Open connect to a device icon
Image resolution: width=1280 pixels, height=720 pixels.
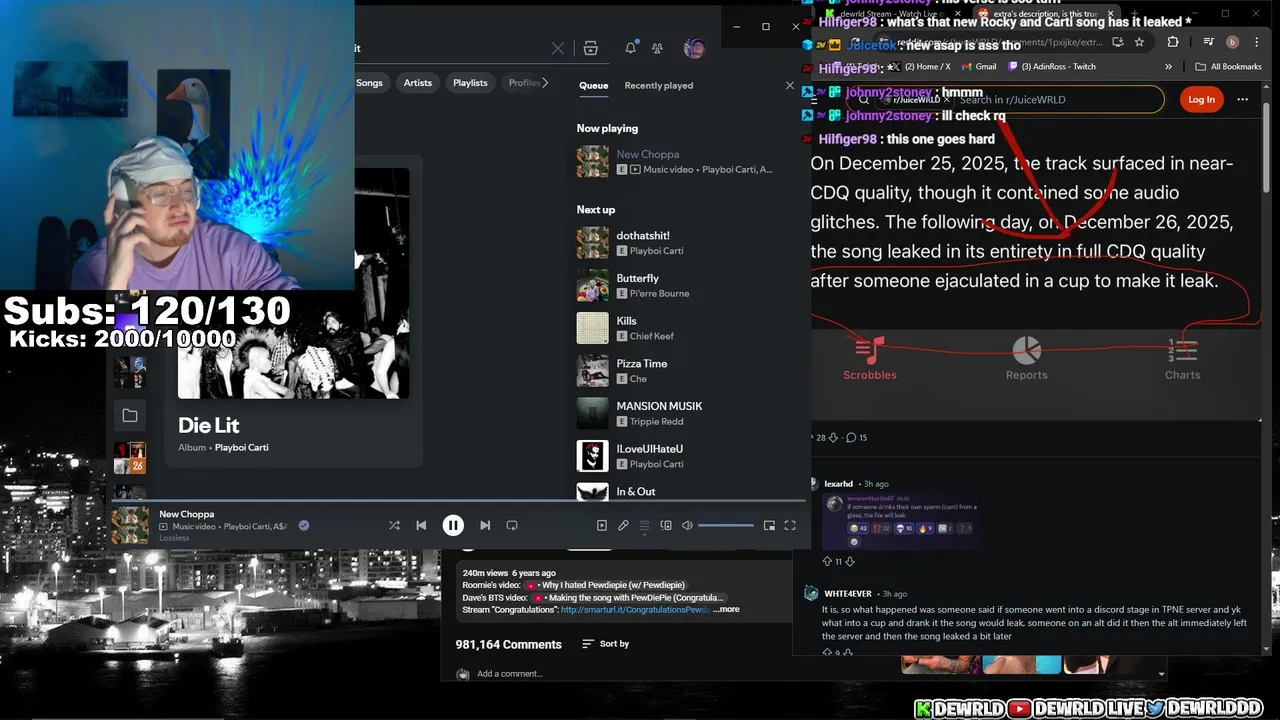[x=666, y=525]
